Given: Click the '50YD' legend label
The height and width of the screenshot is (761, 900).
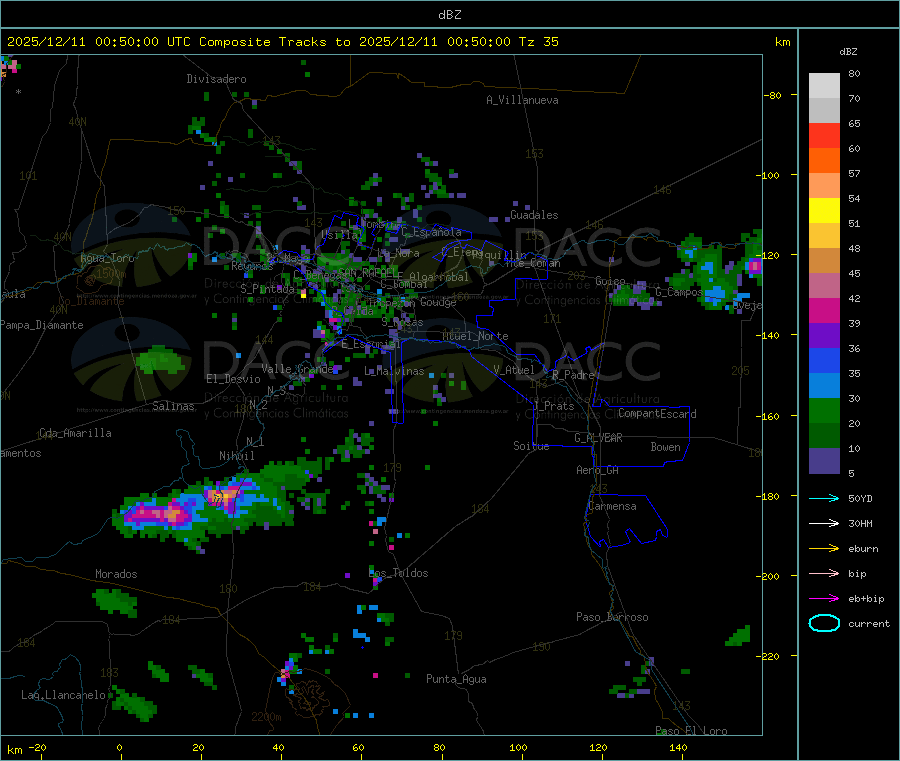Looking at the screenshot, I should 860,498.
